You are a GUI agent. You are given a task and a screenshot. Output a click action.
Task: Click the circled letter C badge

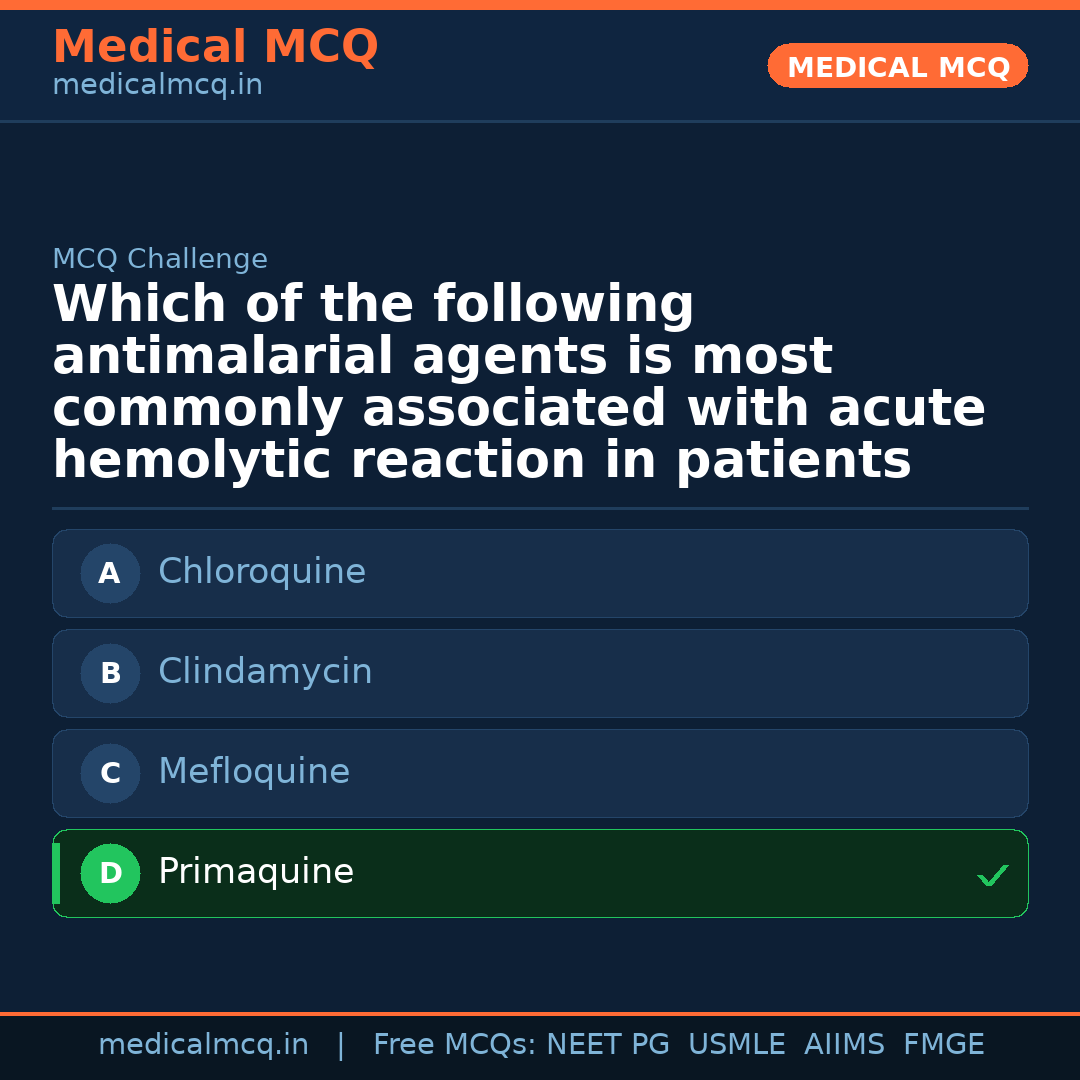110,774
